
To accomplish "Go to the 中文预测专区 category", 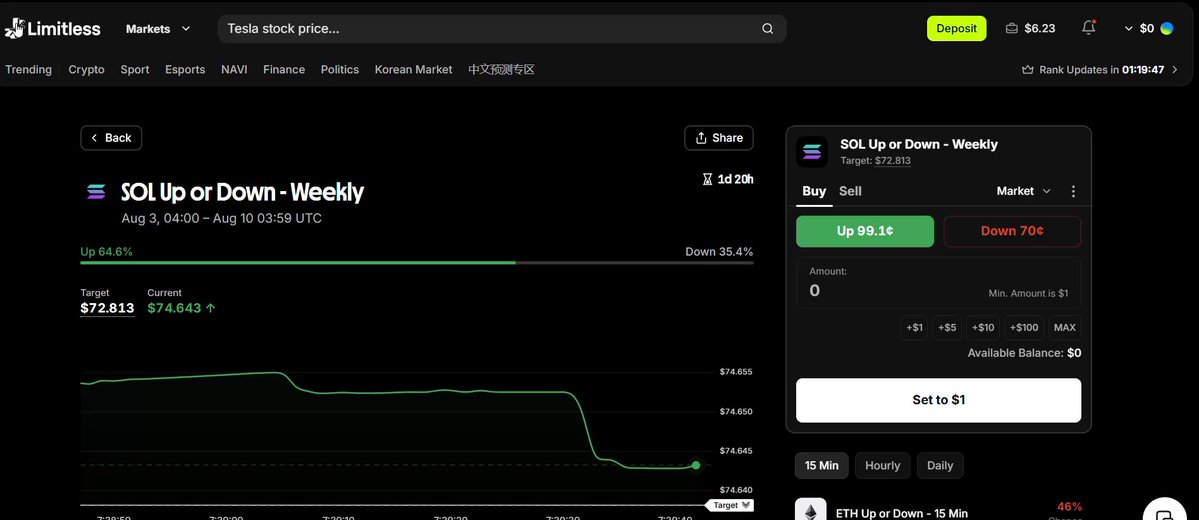I will 501,70.
